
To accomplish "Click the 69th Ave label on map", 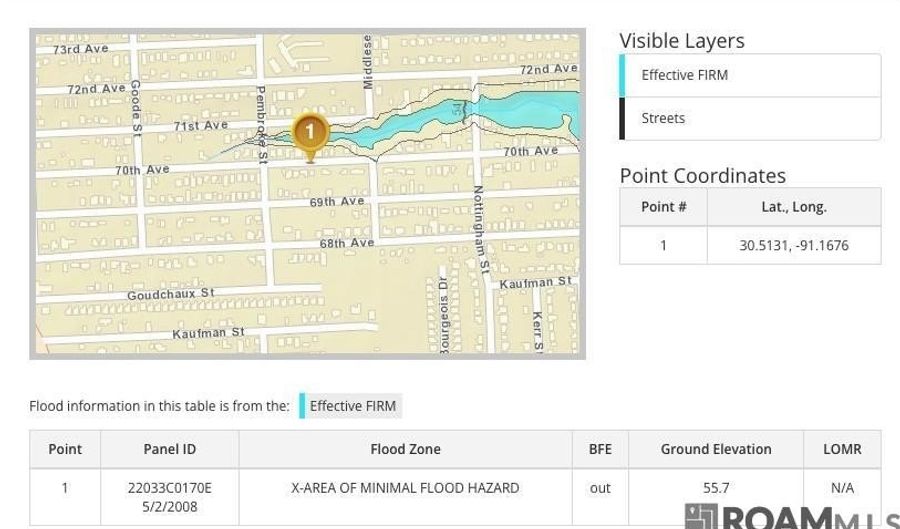I will 337,202.
